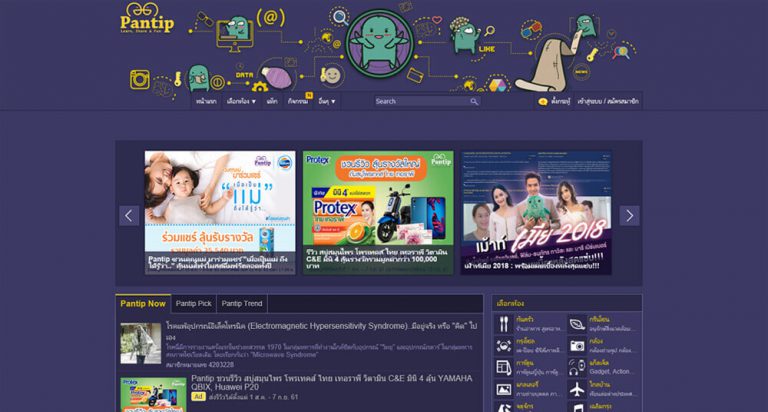Click the เลือกห้อง sidebar panel header
Screen dimensions: 768x412
[567, 304]
